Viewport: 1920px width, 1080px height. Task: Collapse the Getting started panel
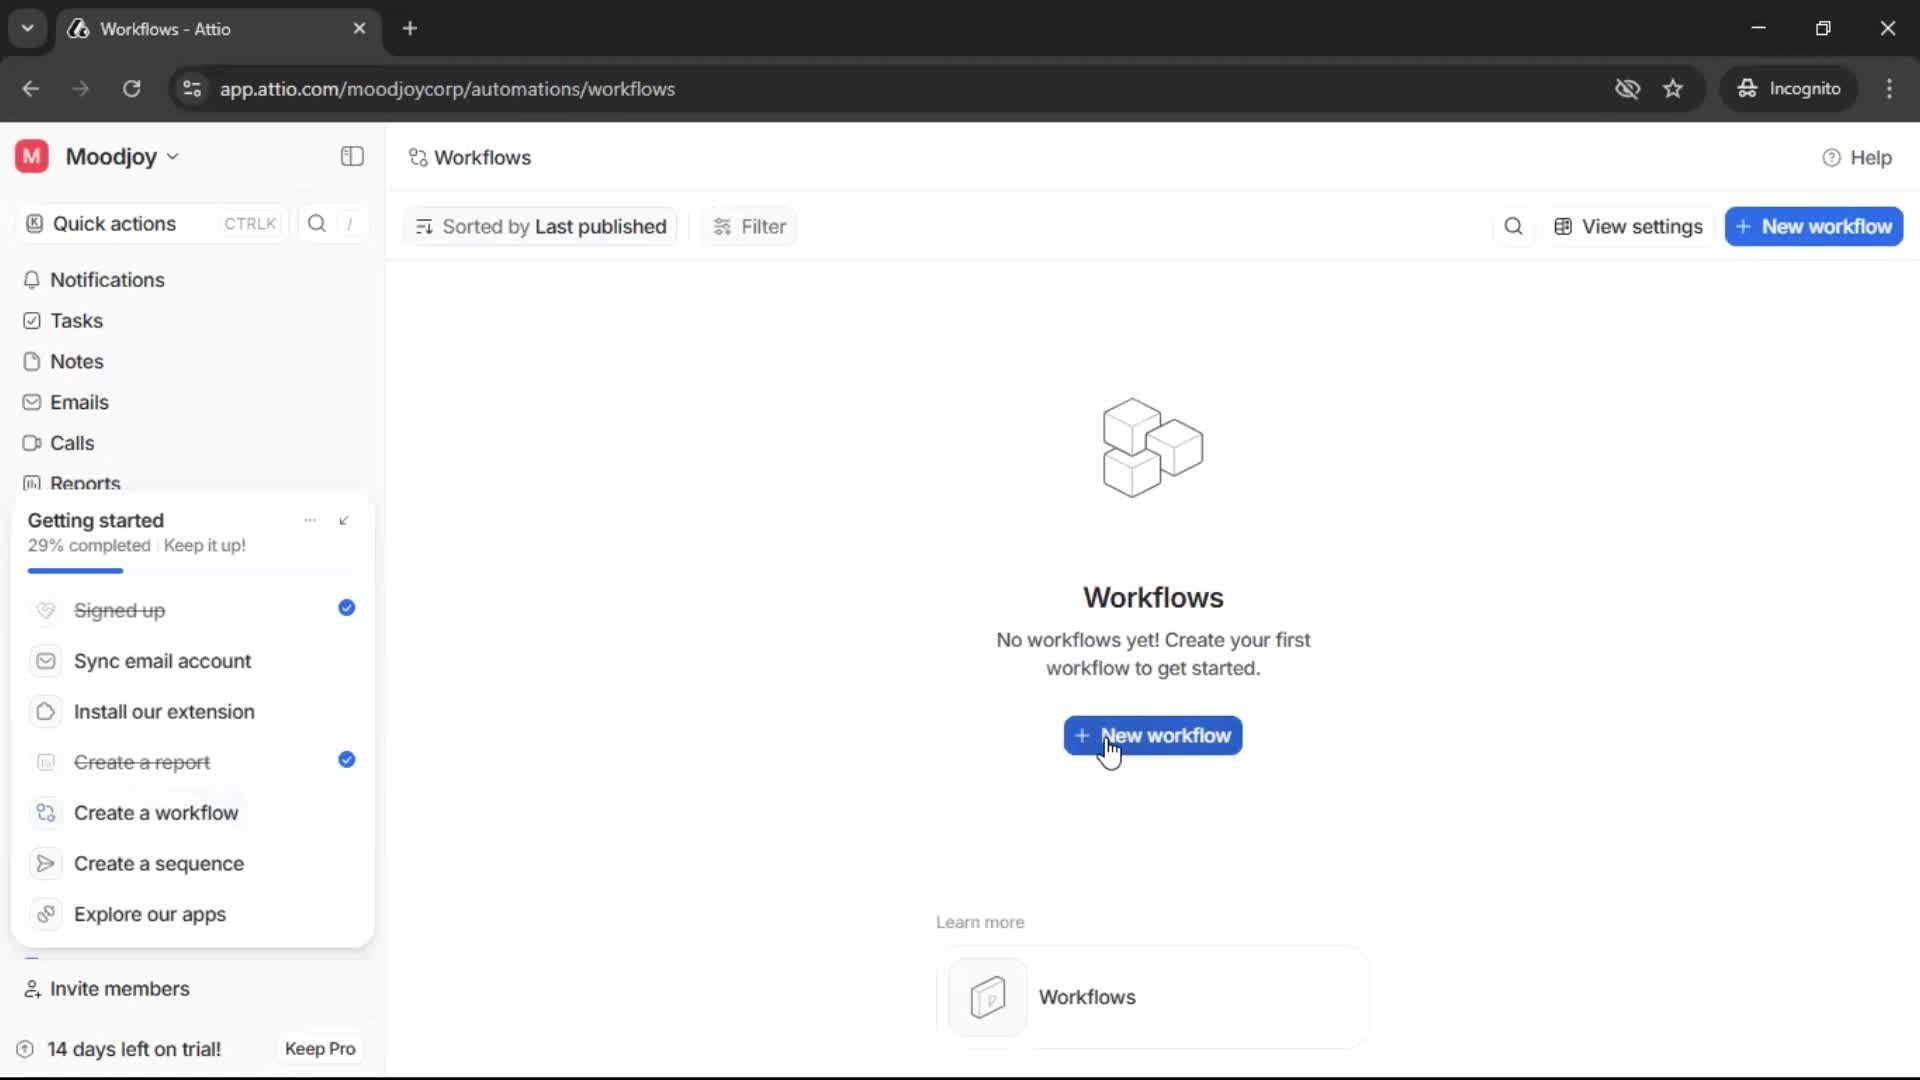(343, 520)
